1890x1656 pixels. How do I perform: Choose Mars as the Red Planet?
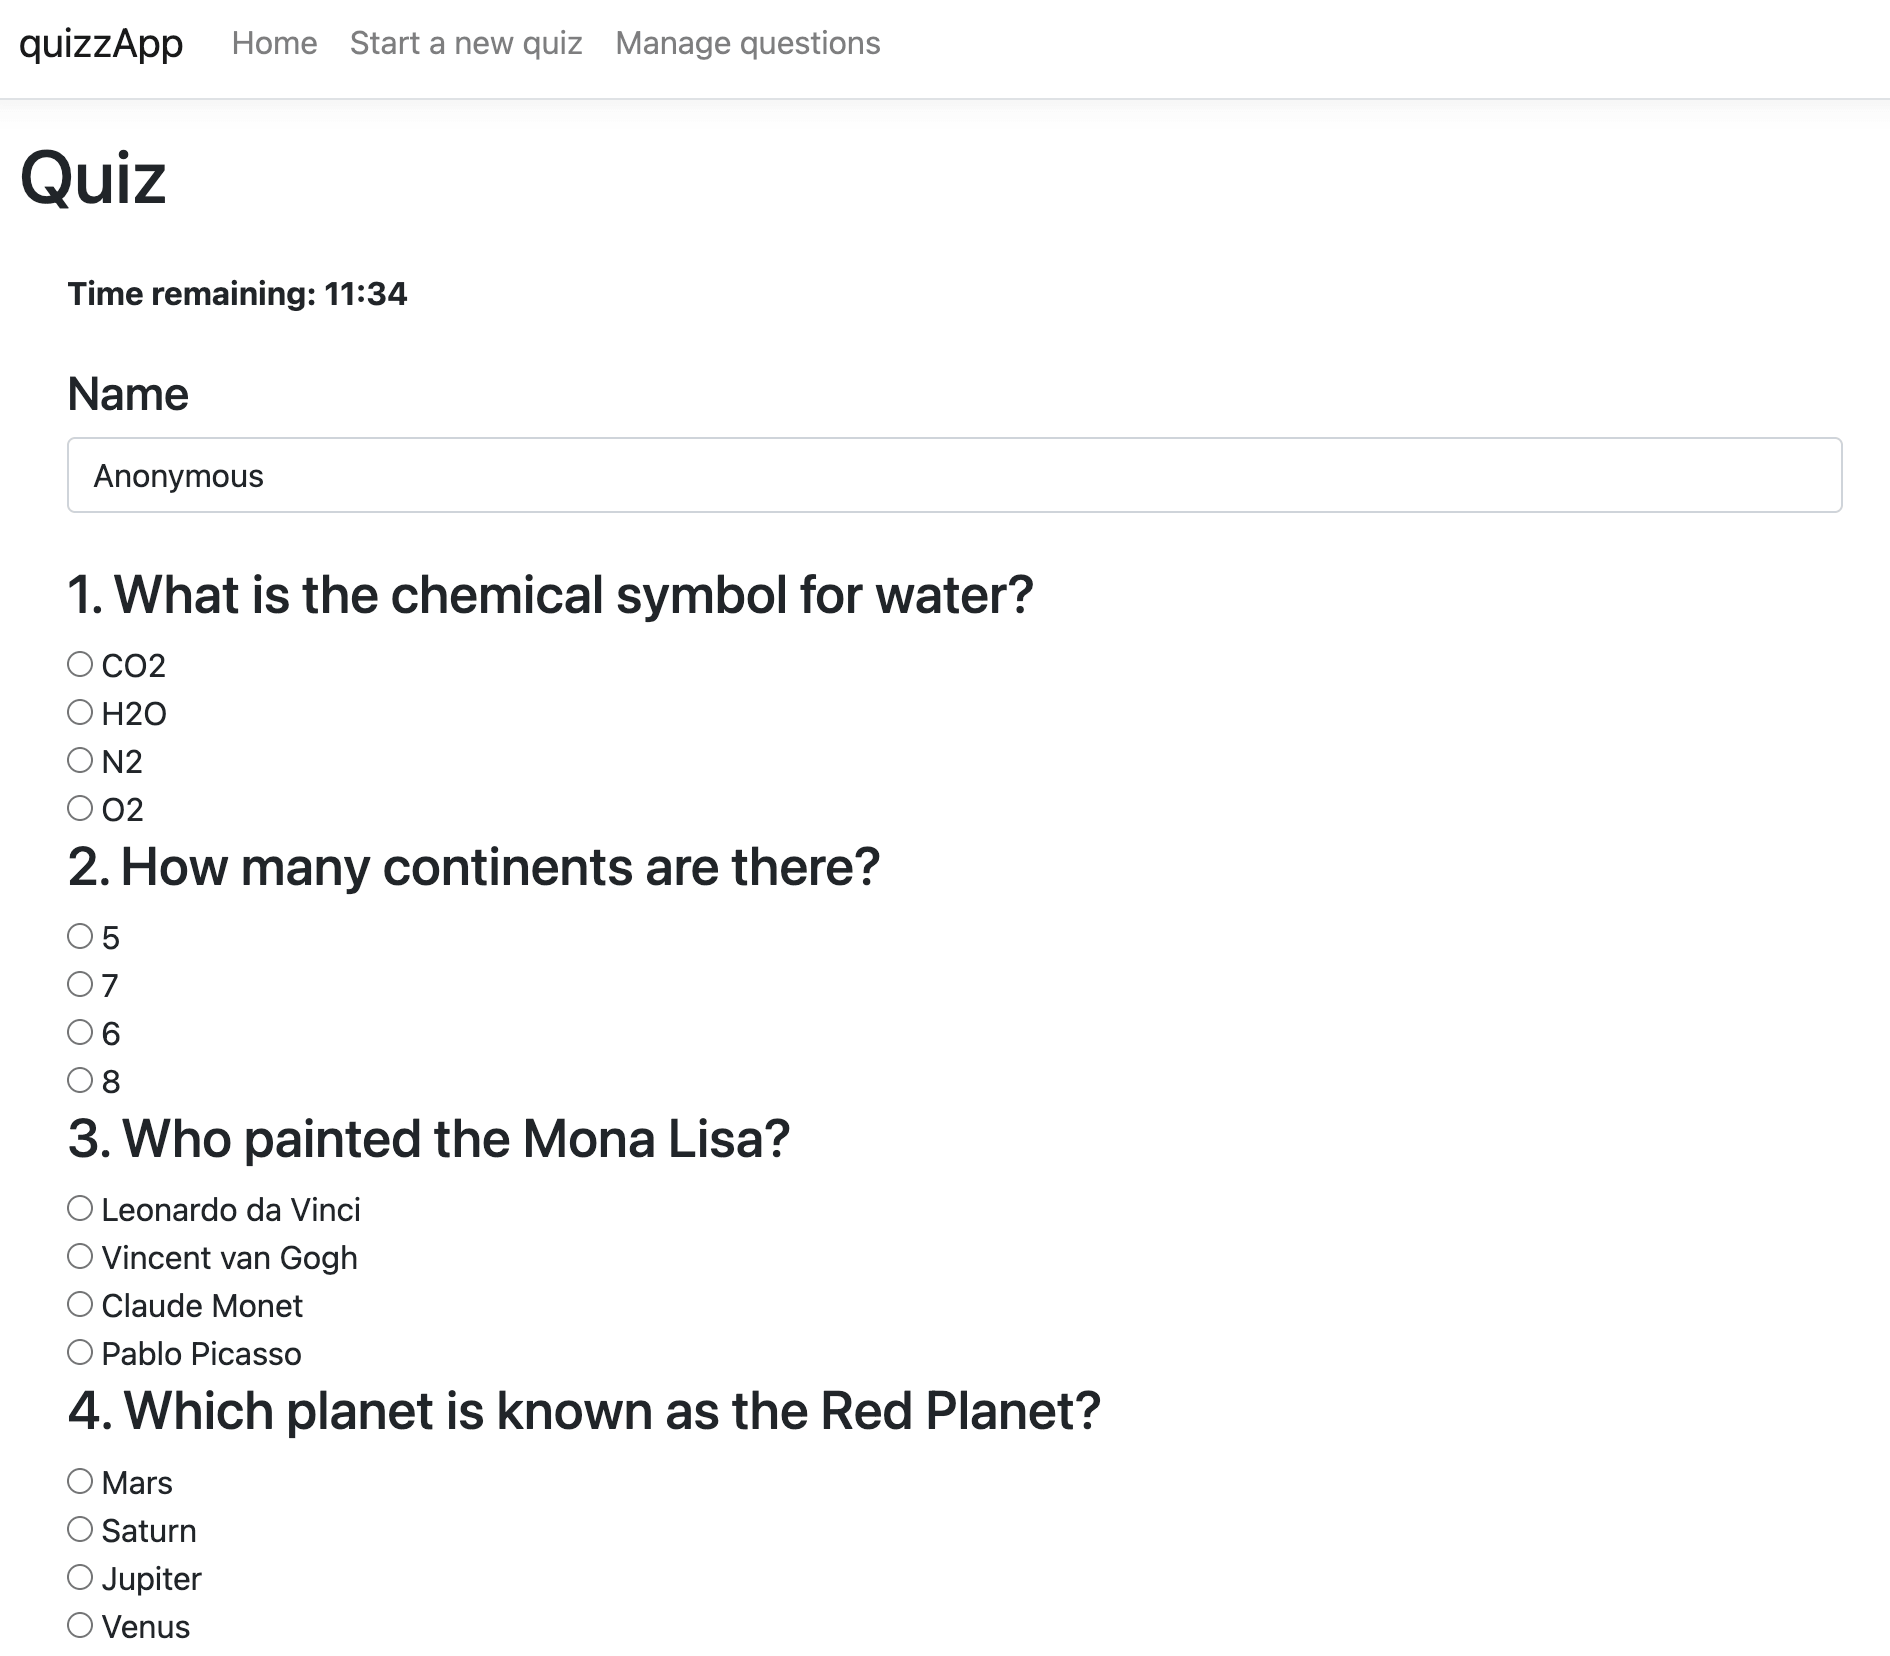[80, 1481]
